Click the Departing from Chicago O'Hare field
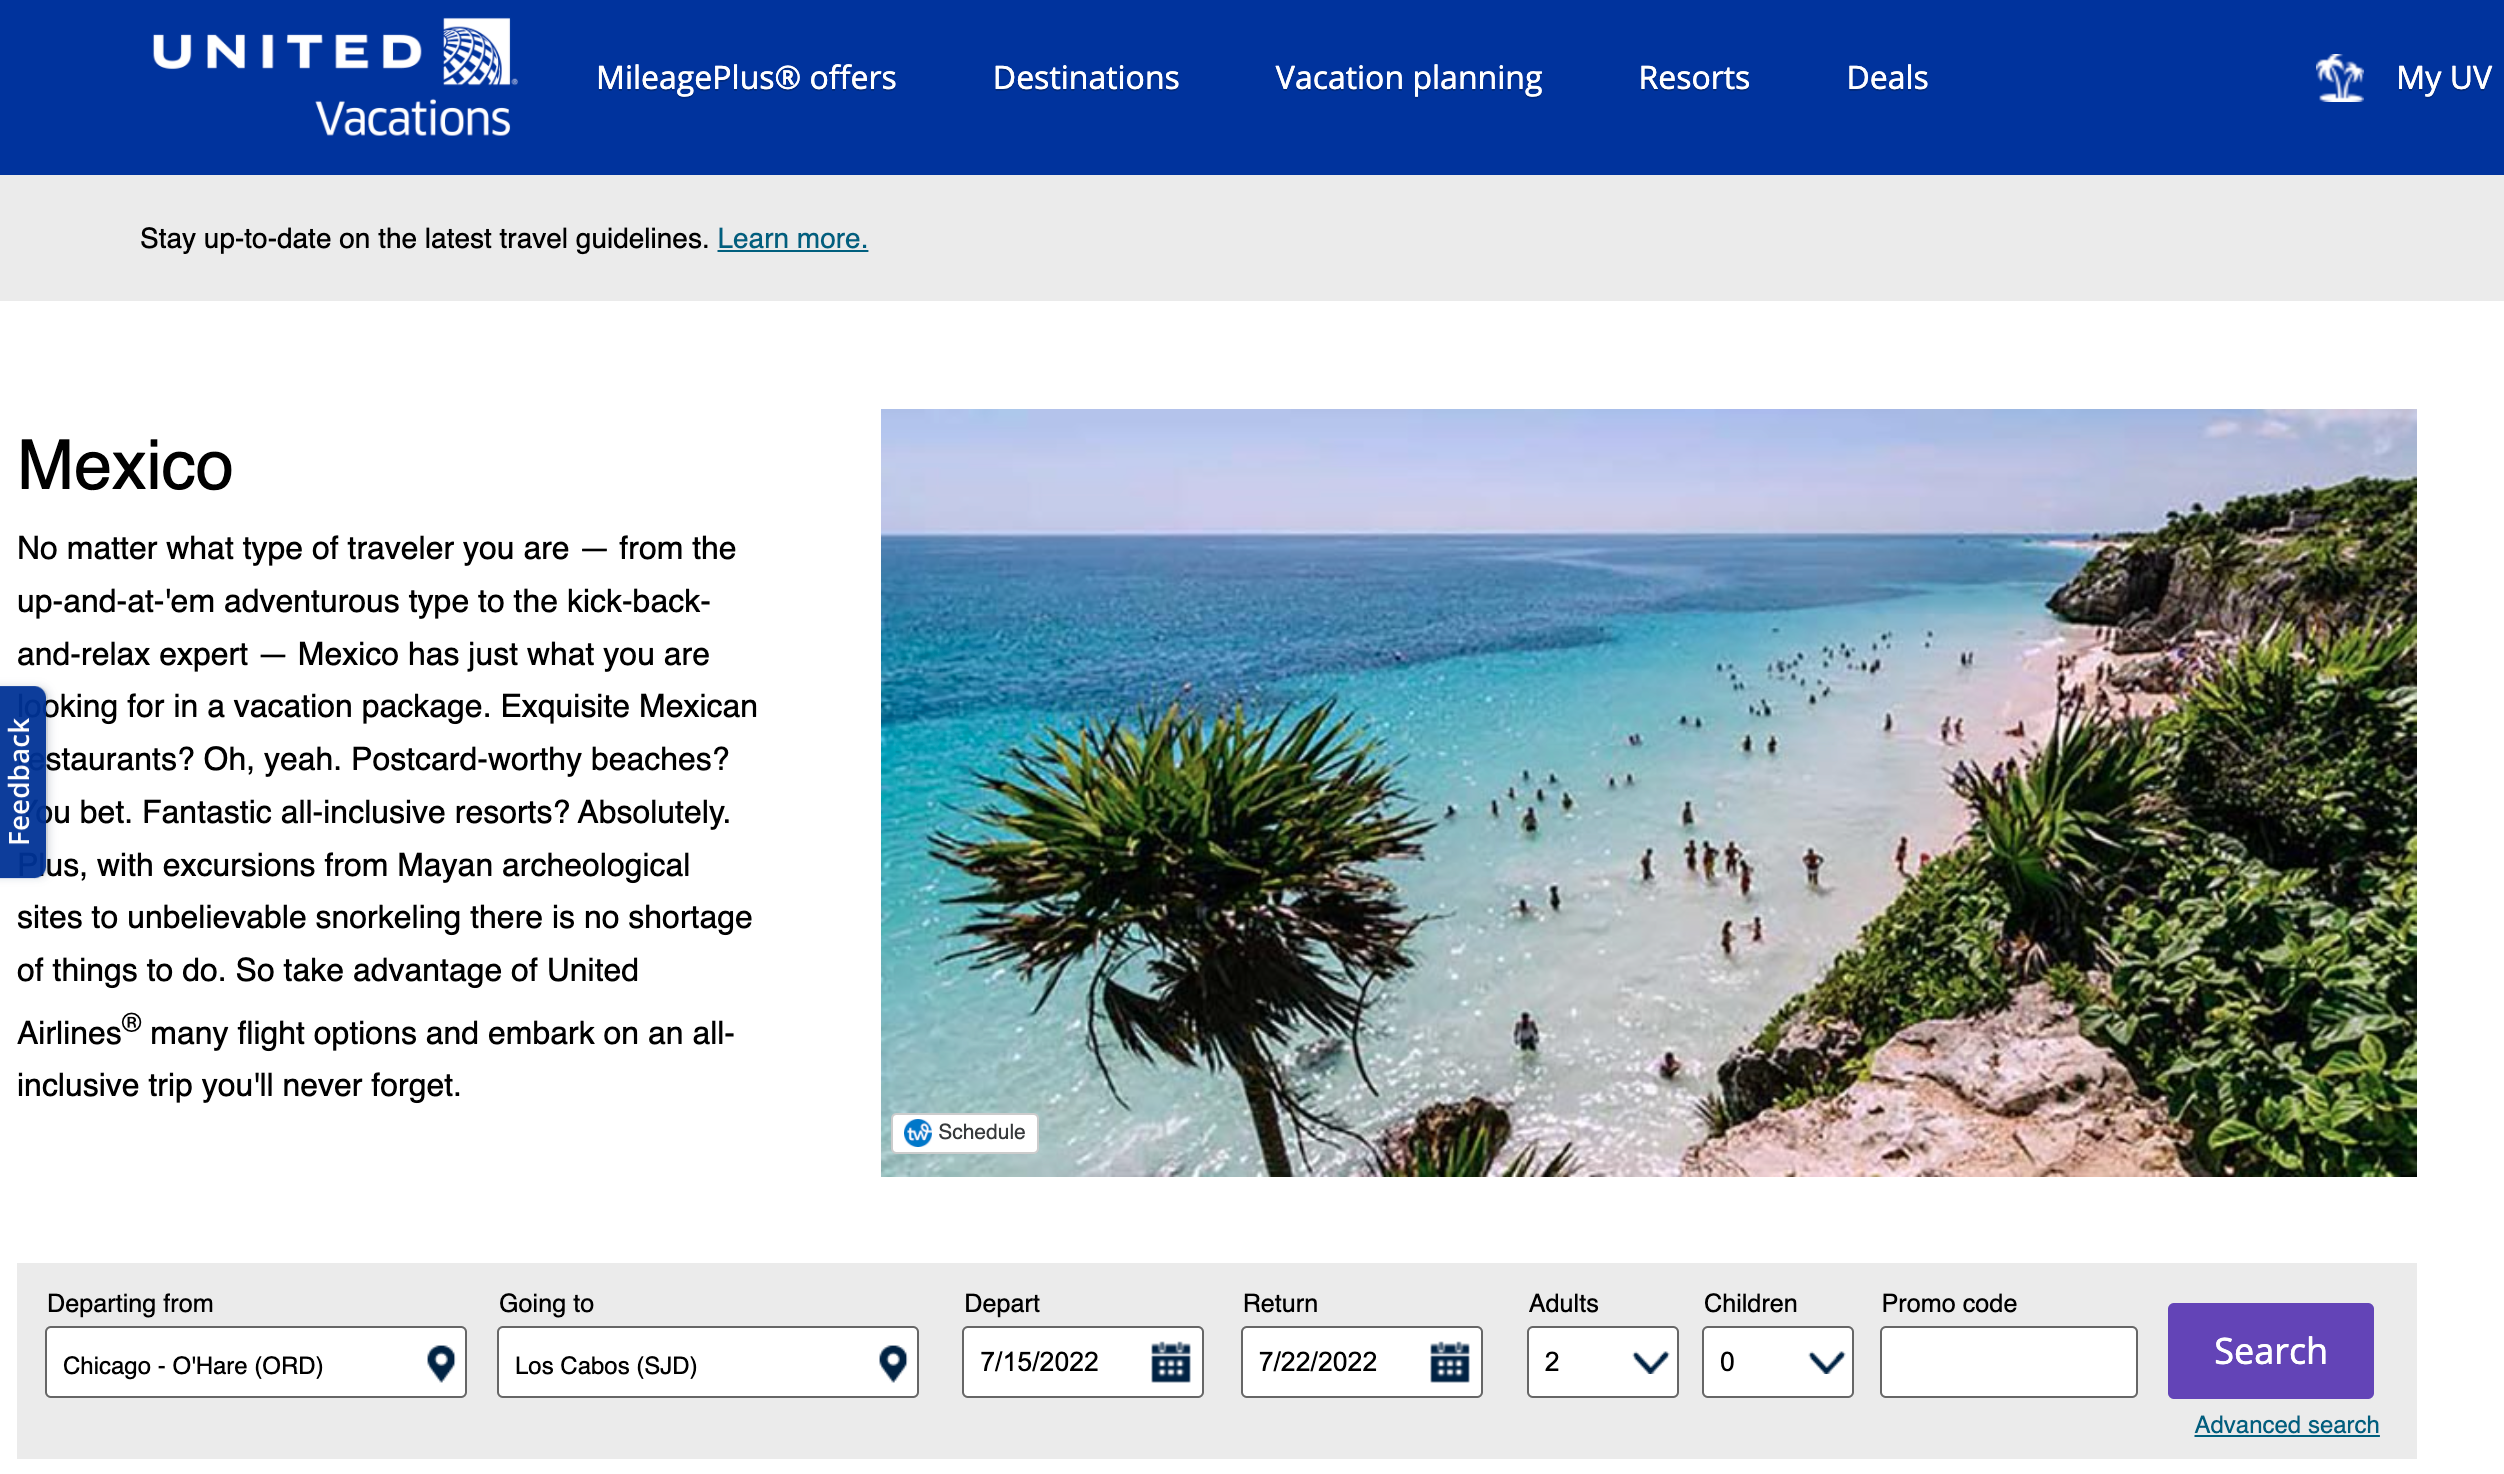The image size is (2504, 1474). pyautogui.click(x=256, y=1362)
